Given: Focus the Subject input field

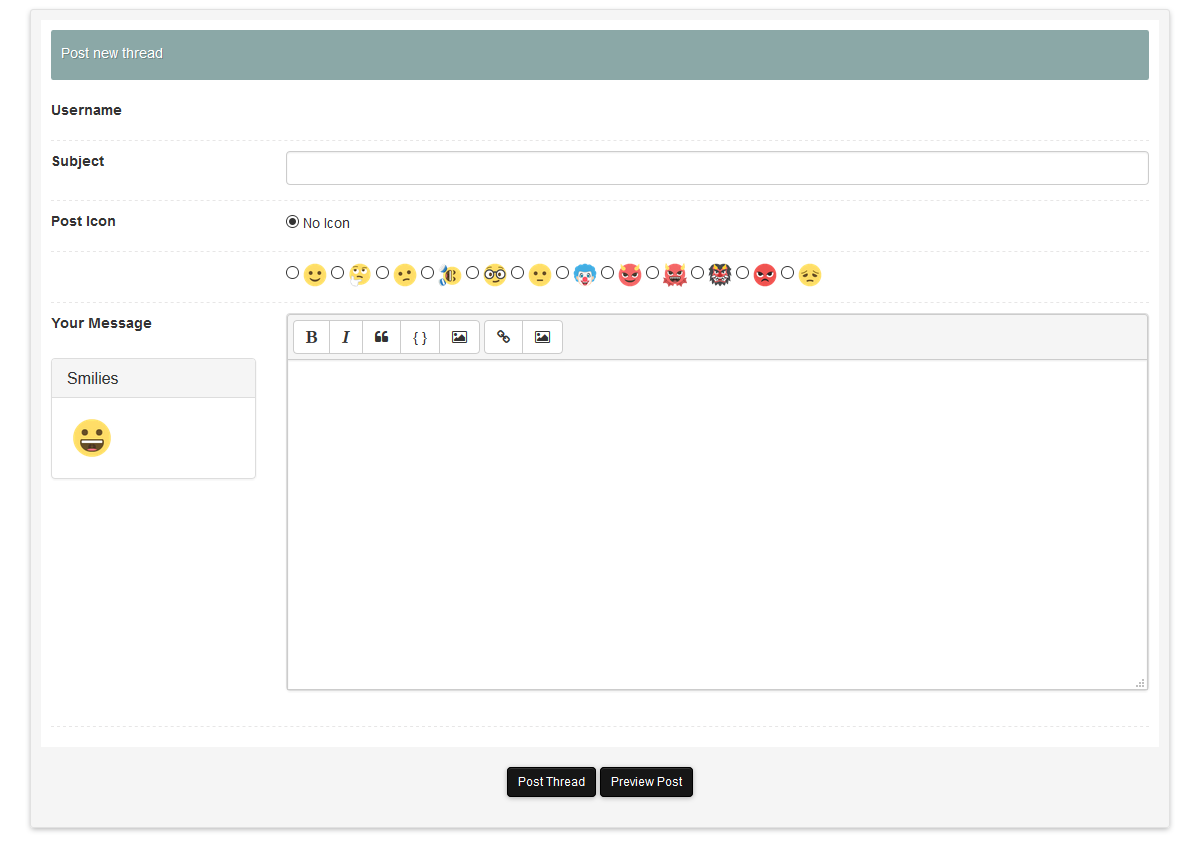Looking at the screenshot, I should coord(717,168).
